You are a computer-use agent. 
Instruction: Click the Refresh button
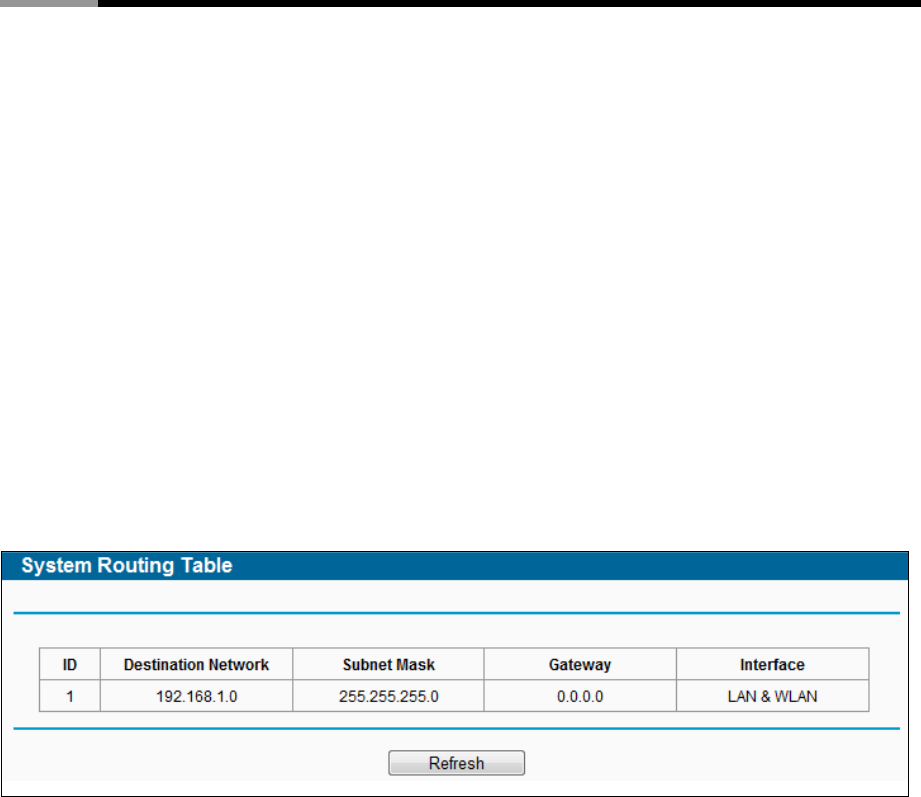[456, 762]
